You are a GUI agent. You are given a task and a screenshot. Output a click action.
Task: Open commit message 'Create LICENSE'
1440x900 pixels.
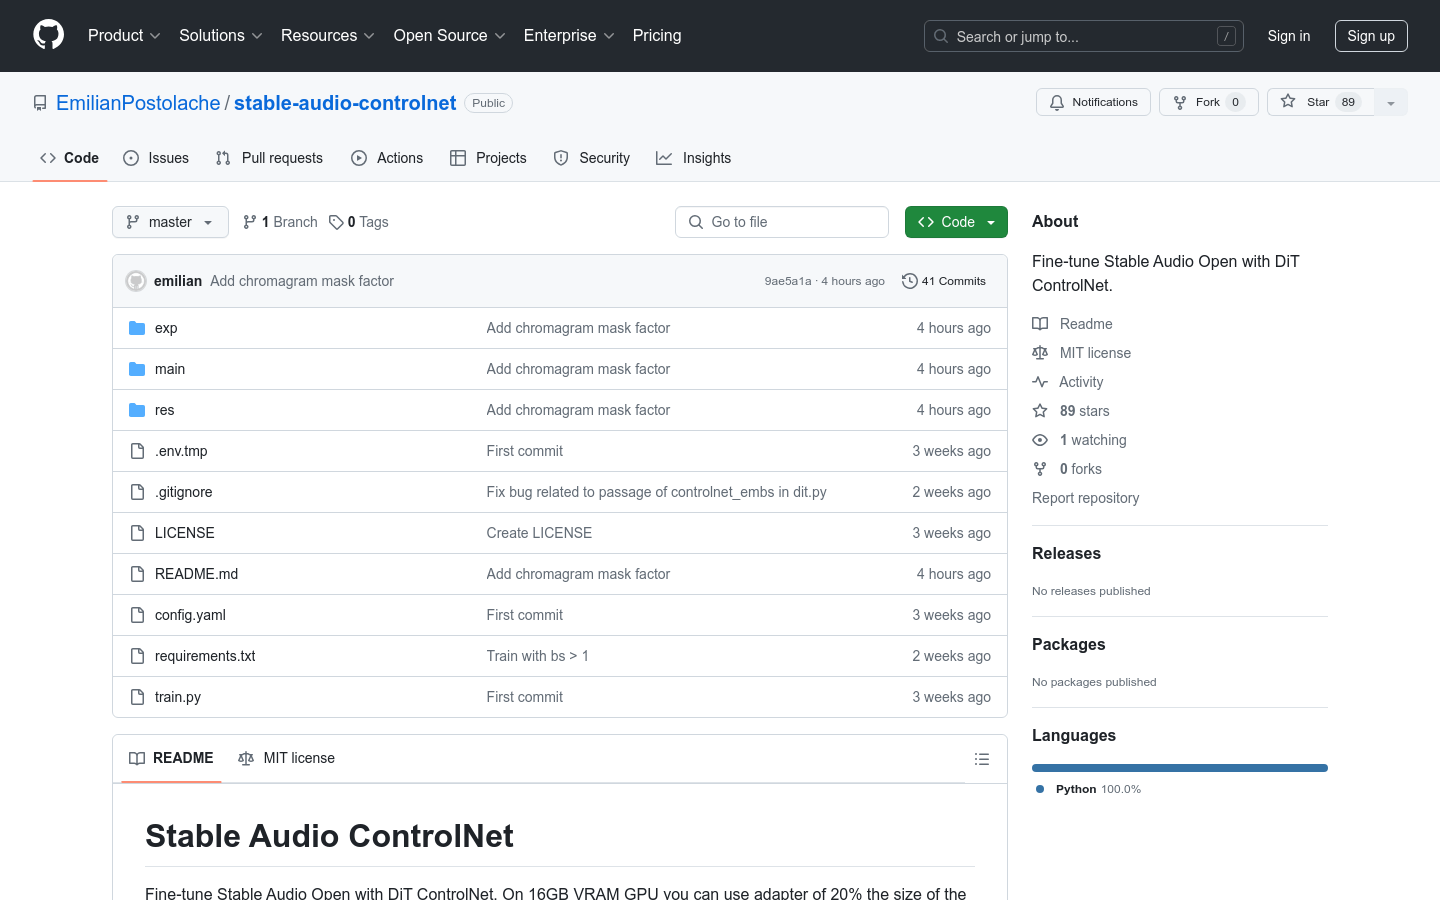pyautogui.click(x=539, y=533)
